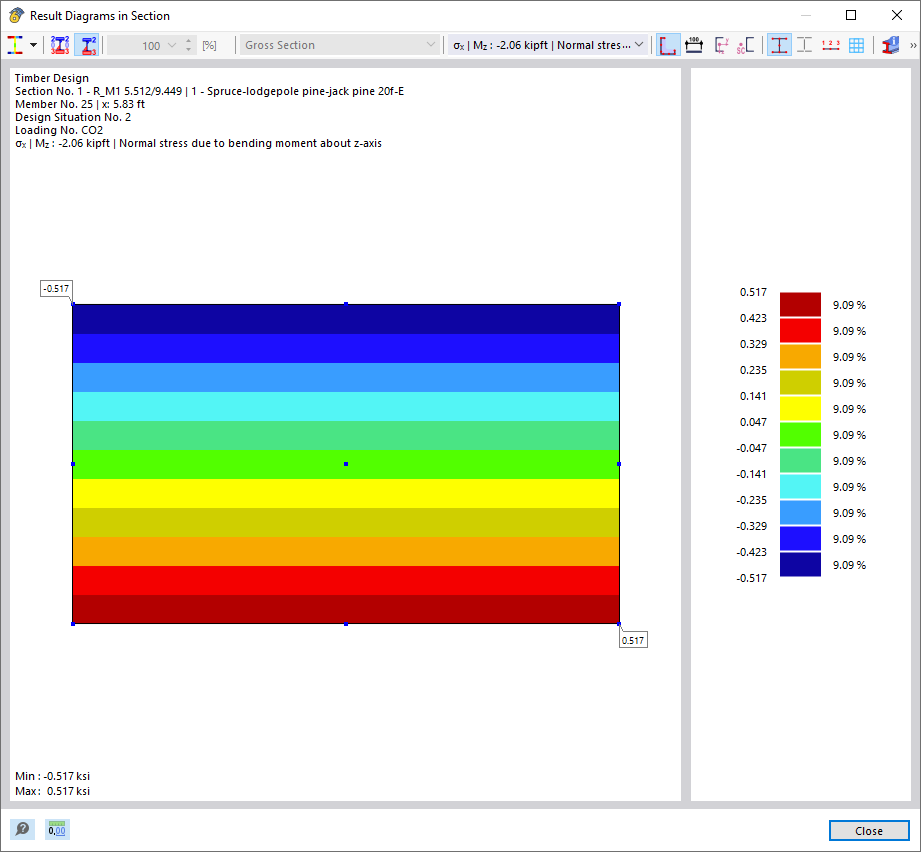This screenshot has width=921, height=852.
Task: Click the Close button
Action: click(x=868, y=830)
